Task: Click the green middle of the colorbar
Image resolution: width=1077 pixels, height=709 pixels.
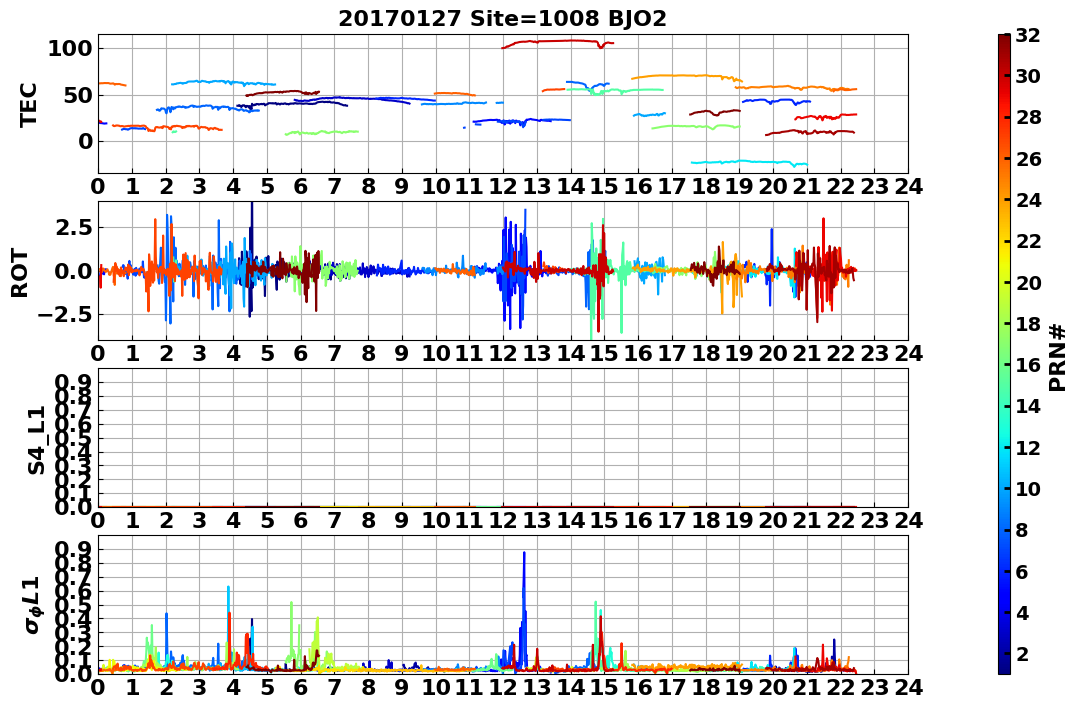Action: (x=1004, y=354)
